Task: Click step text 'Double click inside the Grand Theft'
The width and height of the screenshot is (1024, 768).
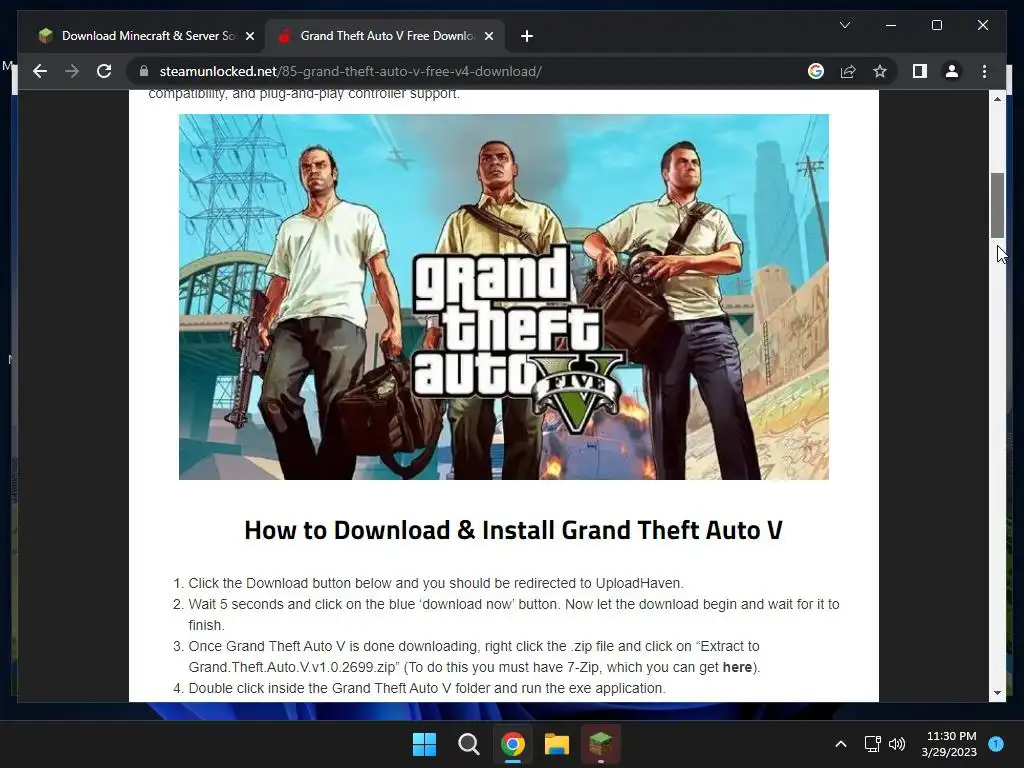Action: click(427, 688)
